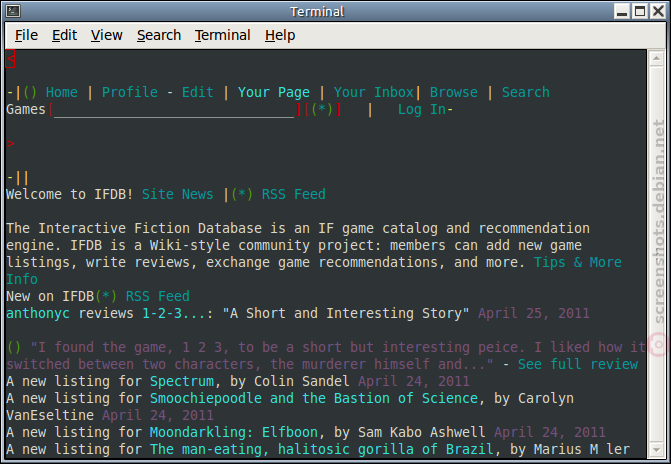671x464 pixels.
Task: Click the 'by Colin Sandel' text
Action: click(290, 381)
